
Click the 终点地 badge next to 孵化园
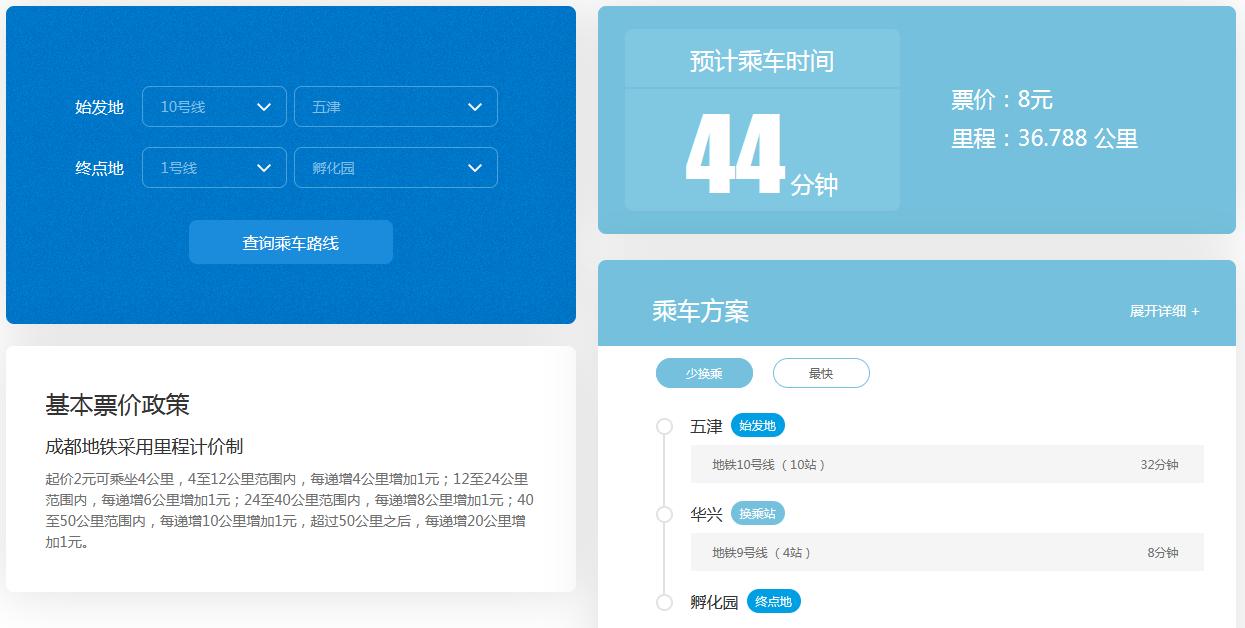tap(775, 601)
